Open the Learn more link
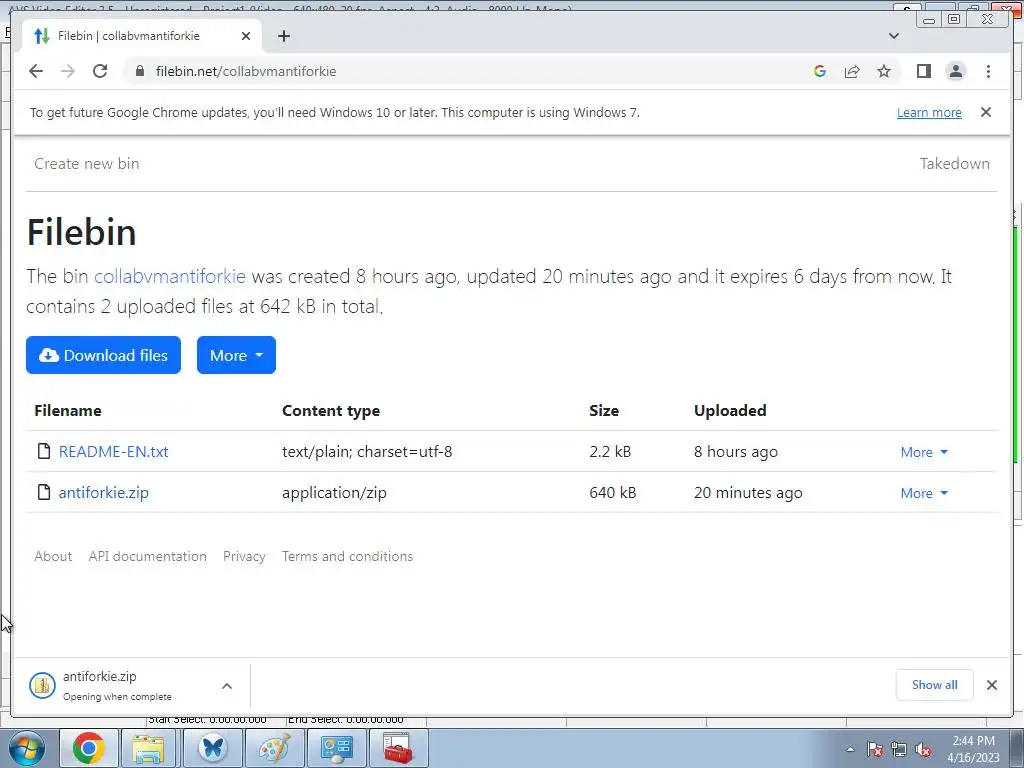 pos(929,112)
